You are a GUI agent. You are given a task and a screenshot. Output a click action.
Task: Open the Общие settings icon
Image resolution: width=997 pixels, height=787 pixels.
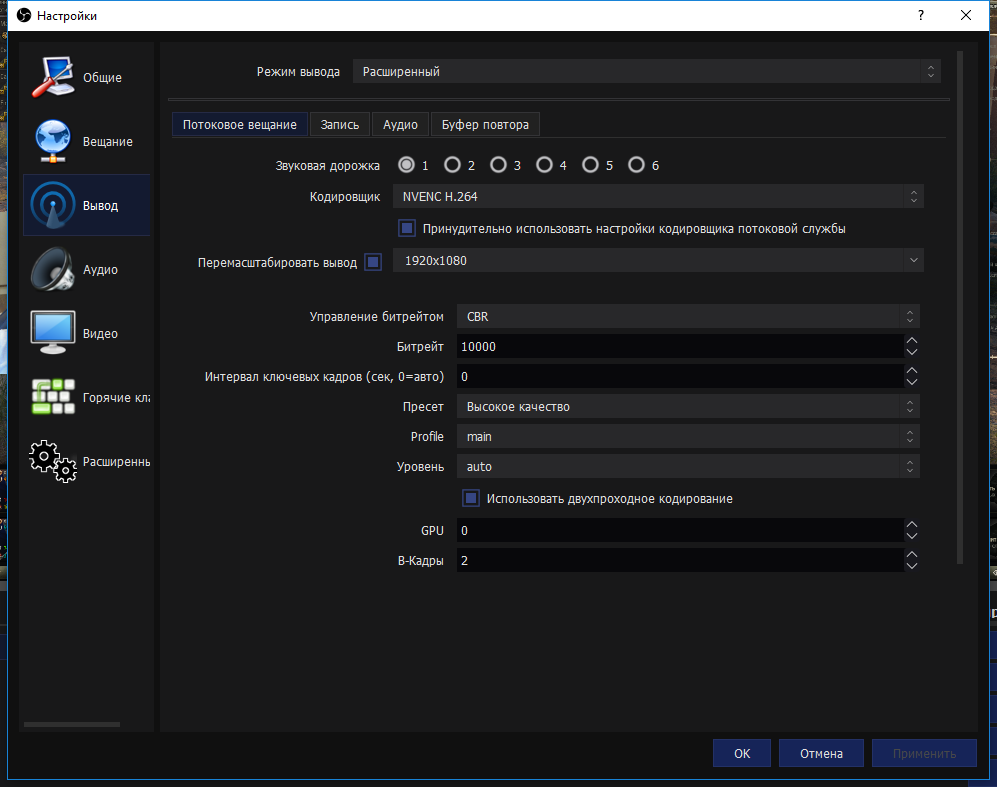tap(52, 77)
